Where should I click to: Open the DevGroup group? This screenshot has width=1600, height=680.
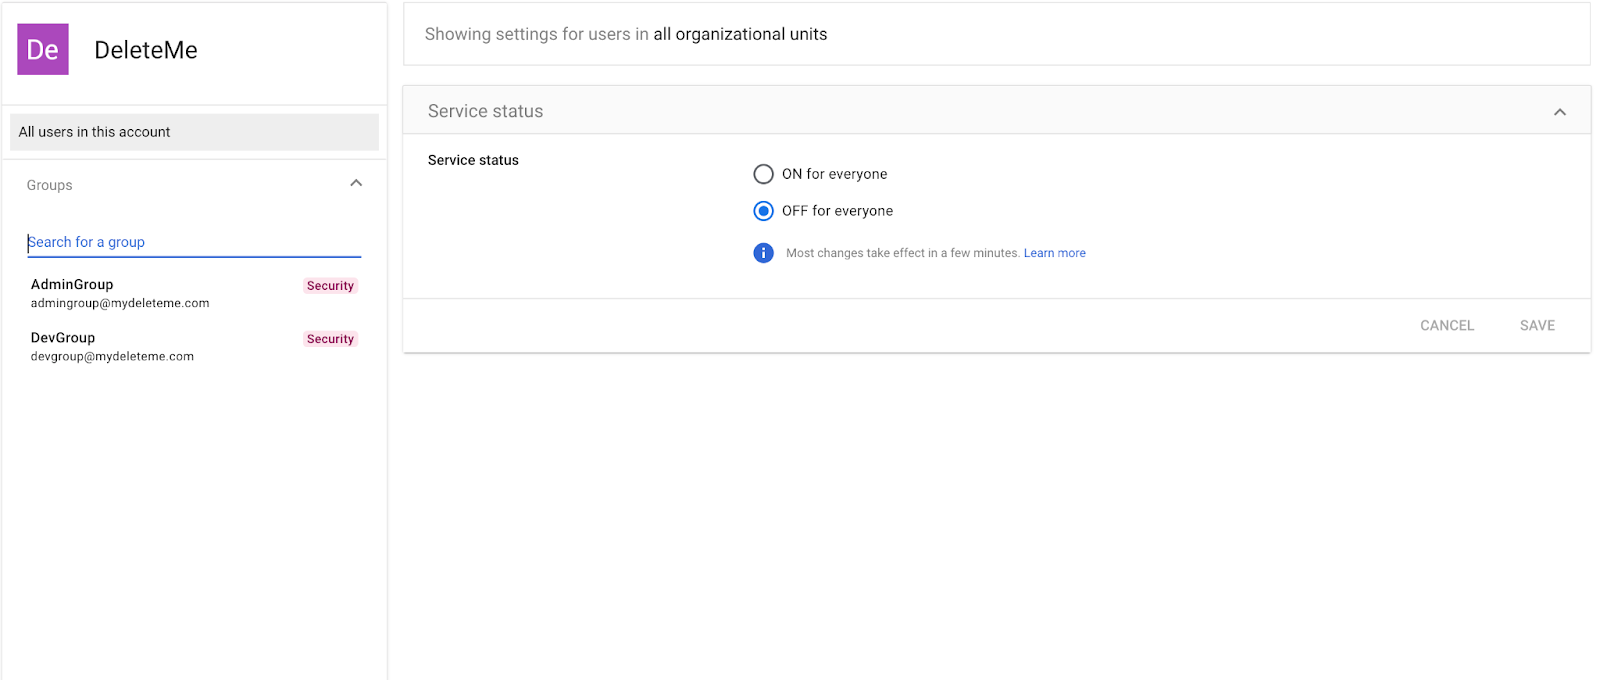(x=194, y=346)
